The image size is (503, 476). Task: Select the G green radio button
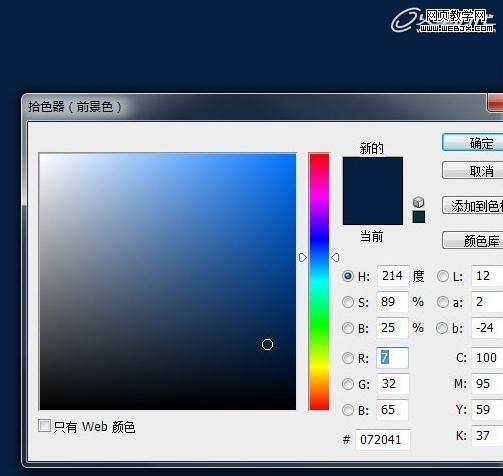point(348,384)
